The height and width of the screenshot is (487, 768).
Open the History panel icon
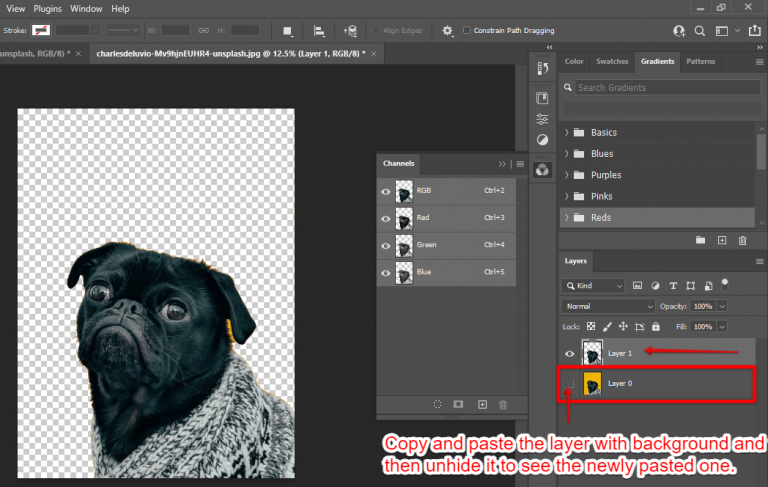(542, 68)
